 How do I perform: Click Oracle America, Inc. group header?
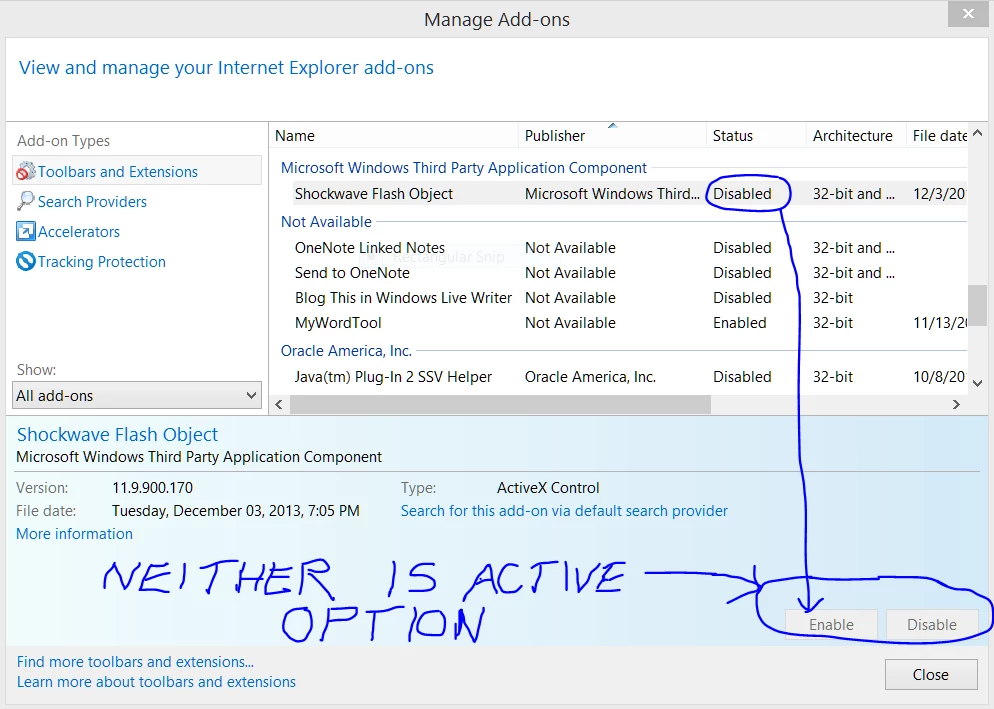346,351
